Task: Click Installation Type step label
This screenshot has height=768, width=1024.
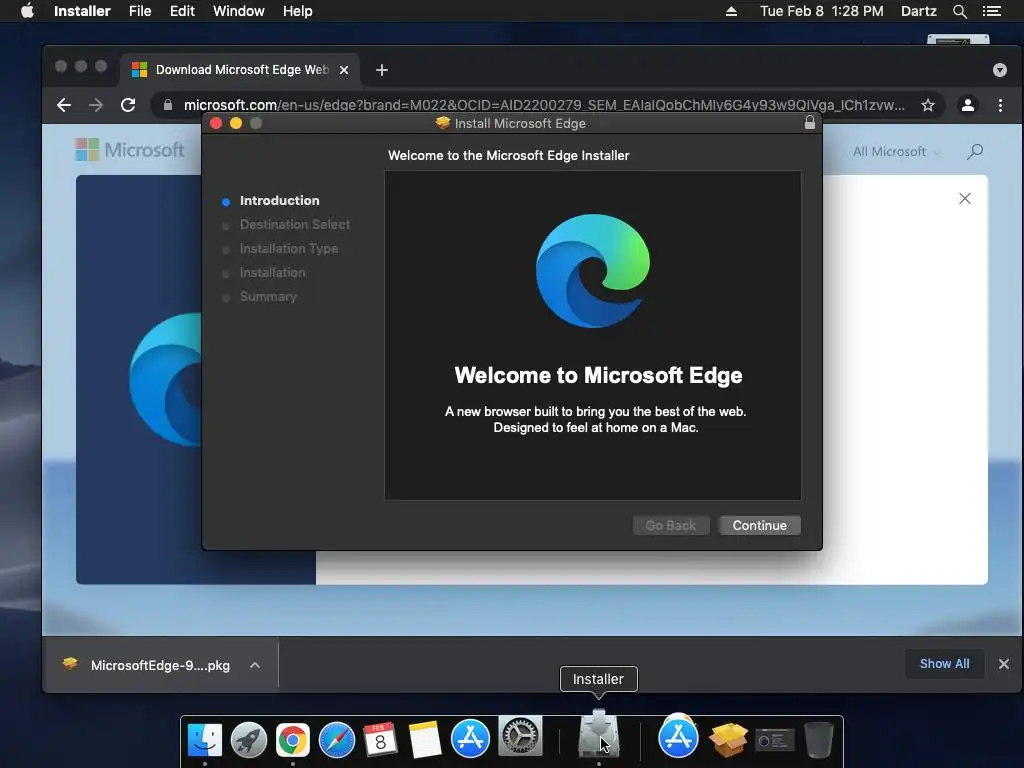Action: click(x=289, y=249)
